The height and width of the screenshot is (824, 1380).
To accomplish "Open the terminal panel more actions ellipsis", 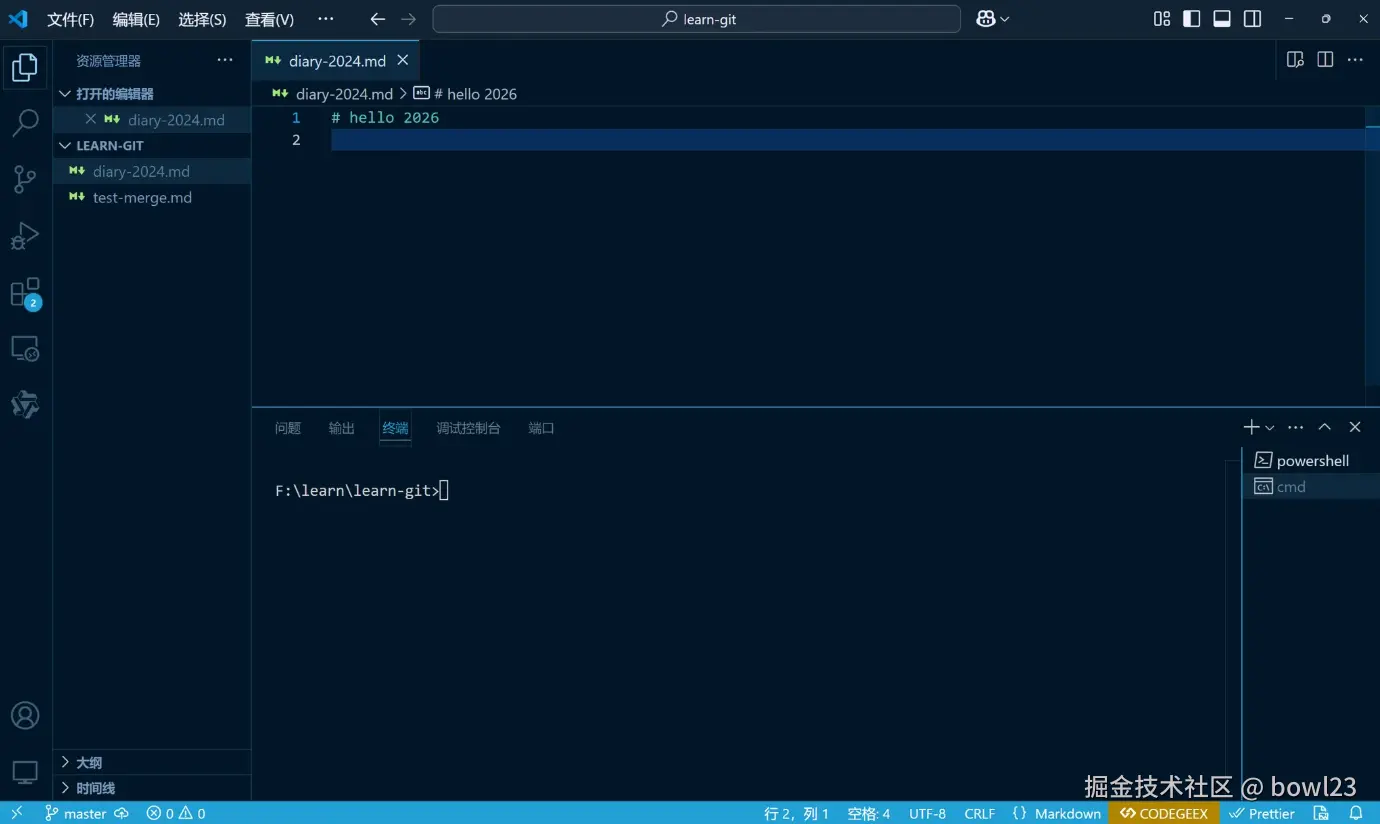I will [1296, 427].
